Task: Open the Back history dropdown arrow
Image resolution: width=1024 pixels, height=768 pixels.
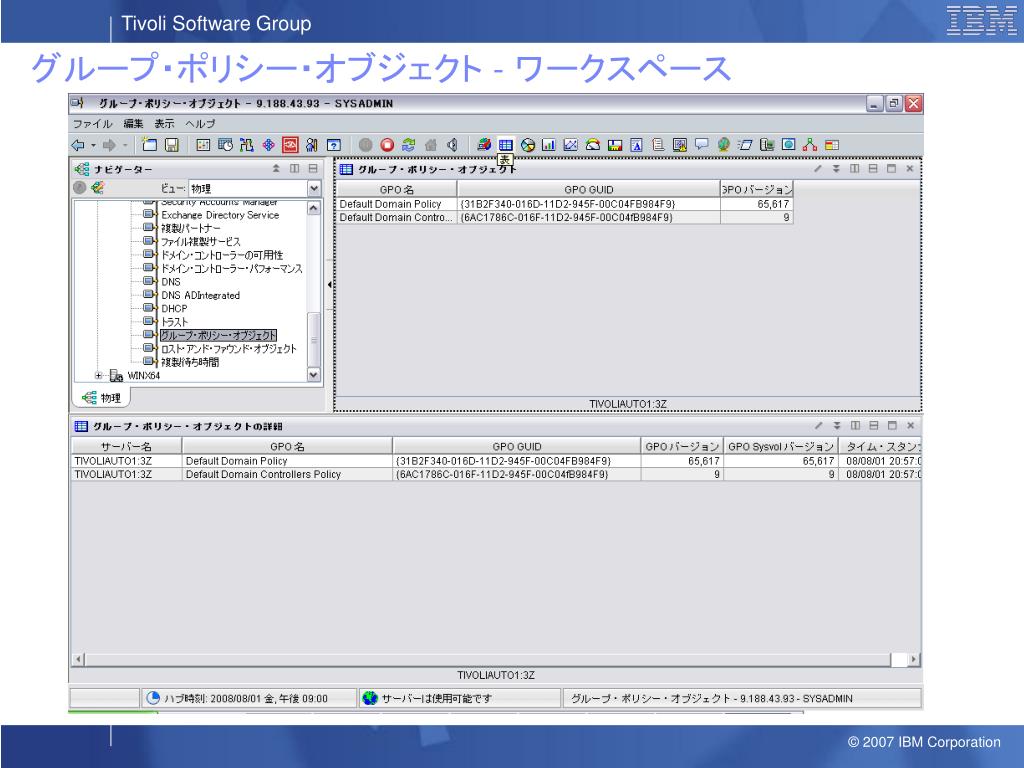Action: tap(93, 145)
